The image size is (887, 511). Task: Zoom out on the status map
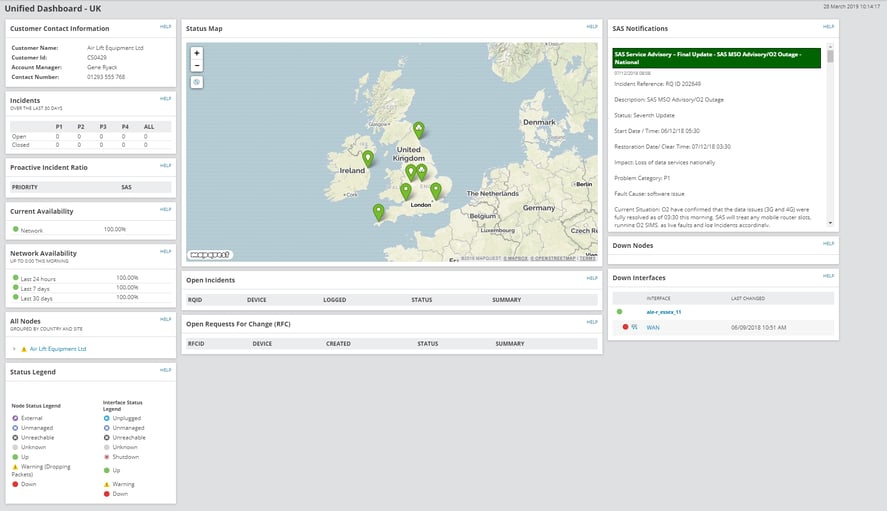(x=196, y=65)
